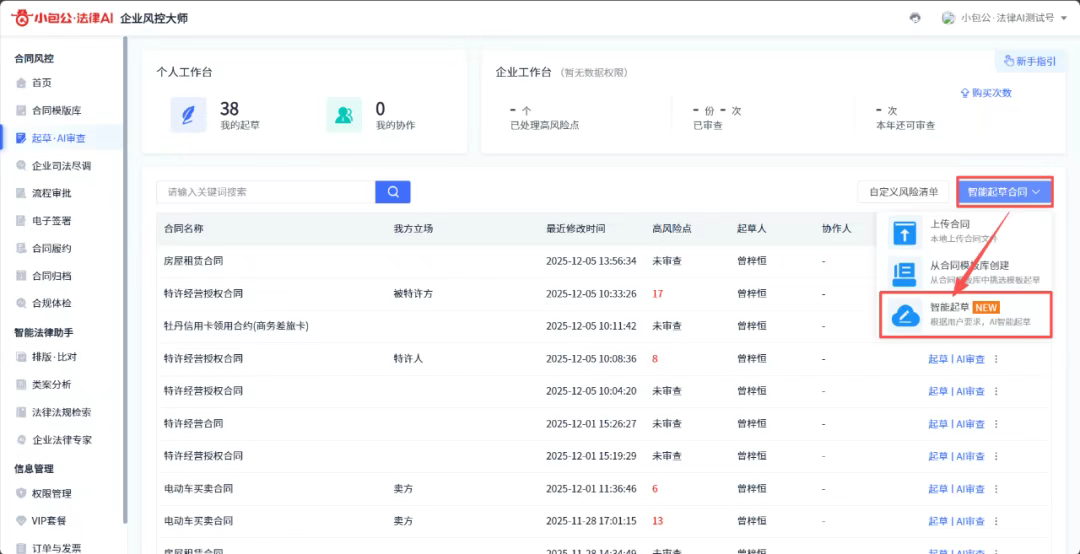Click the blue search magnifier button
Image resolution: width=1080 pixels, height=554 pixels.
point(393,192)
